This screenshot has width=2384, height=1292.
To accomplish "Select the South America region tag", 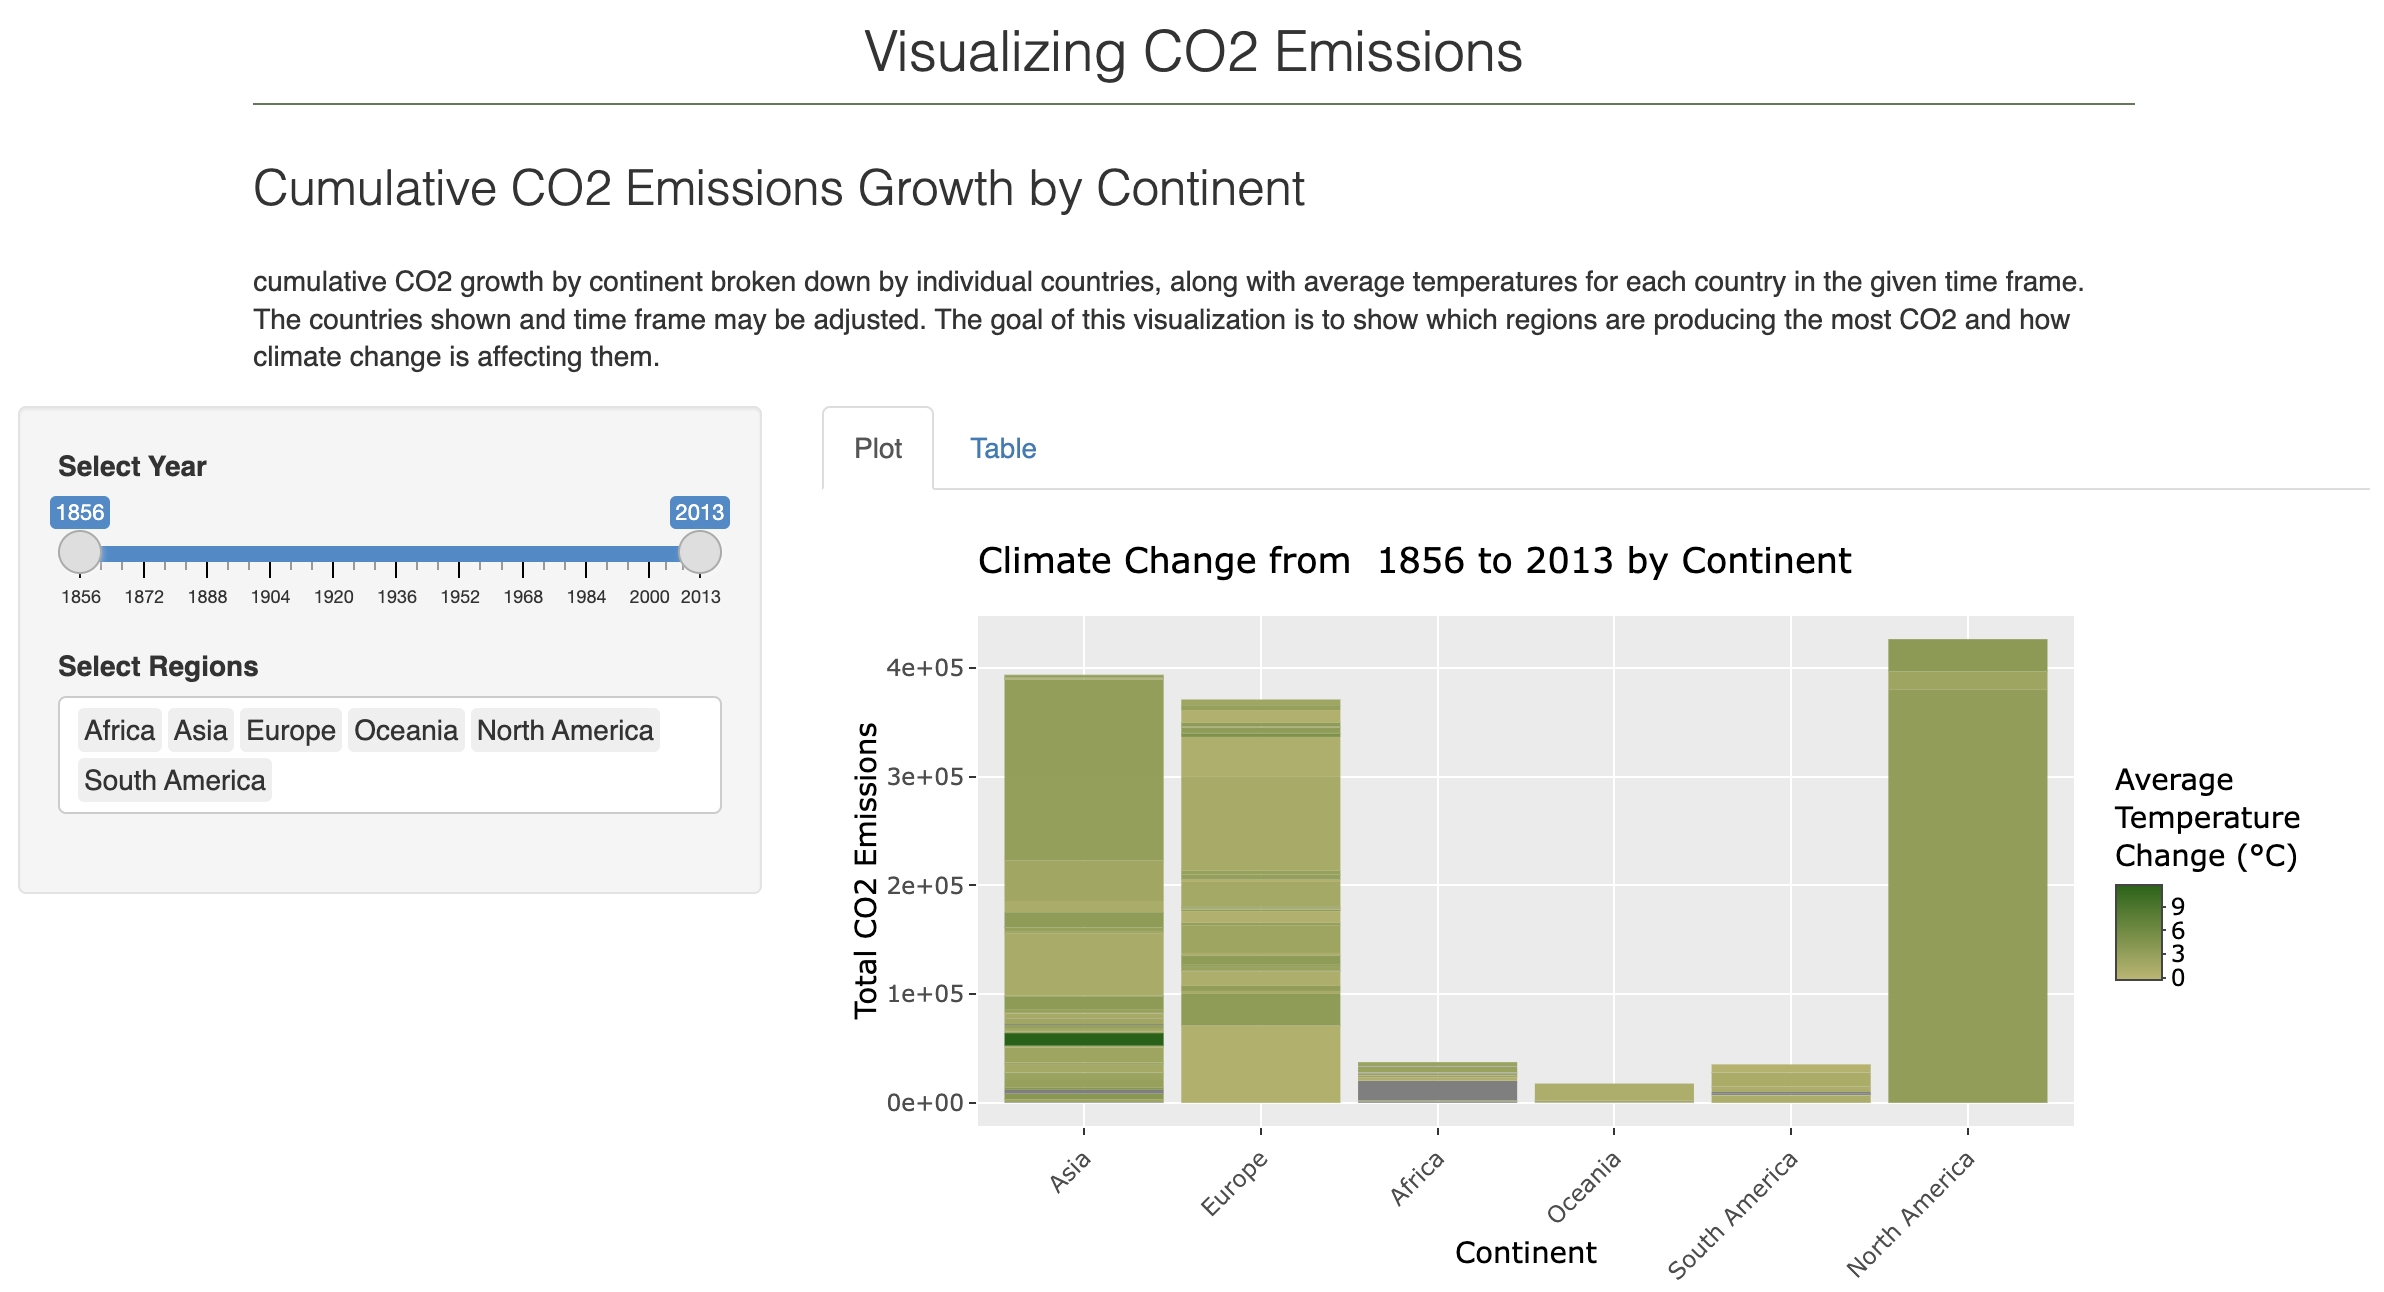I will [x=175, y=780].
